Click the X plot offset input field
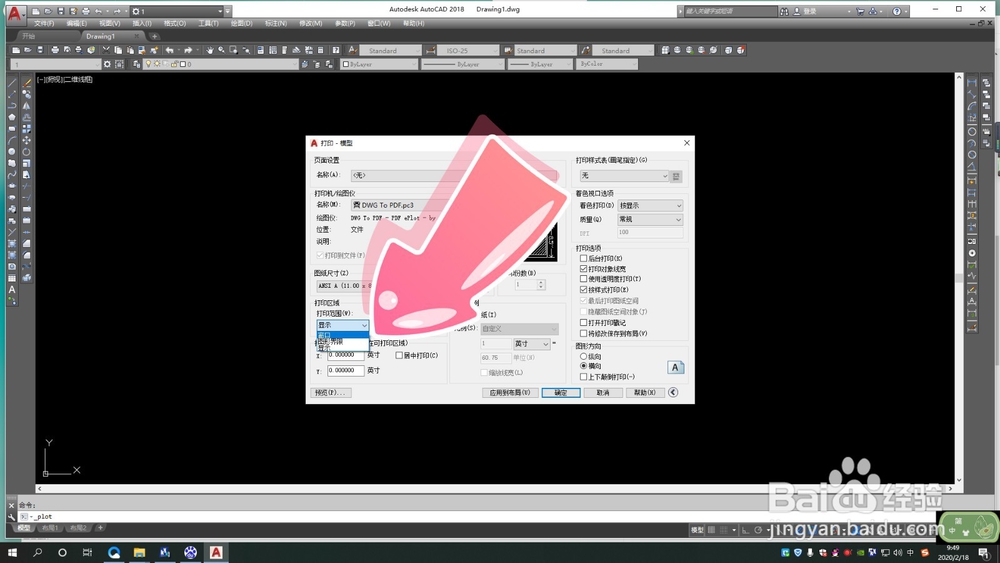 pos(345,355)
